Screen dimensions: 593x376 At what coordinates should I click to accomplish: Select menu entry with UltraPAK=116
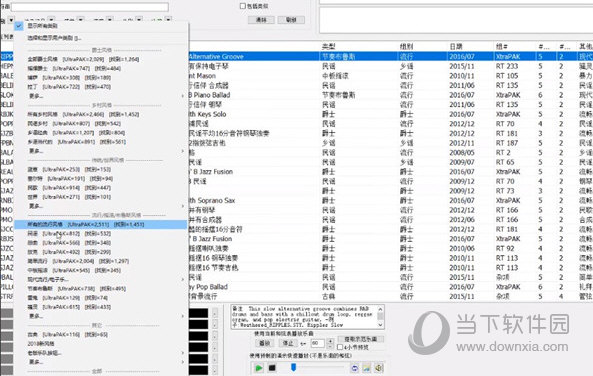coord(101,334)
